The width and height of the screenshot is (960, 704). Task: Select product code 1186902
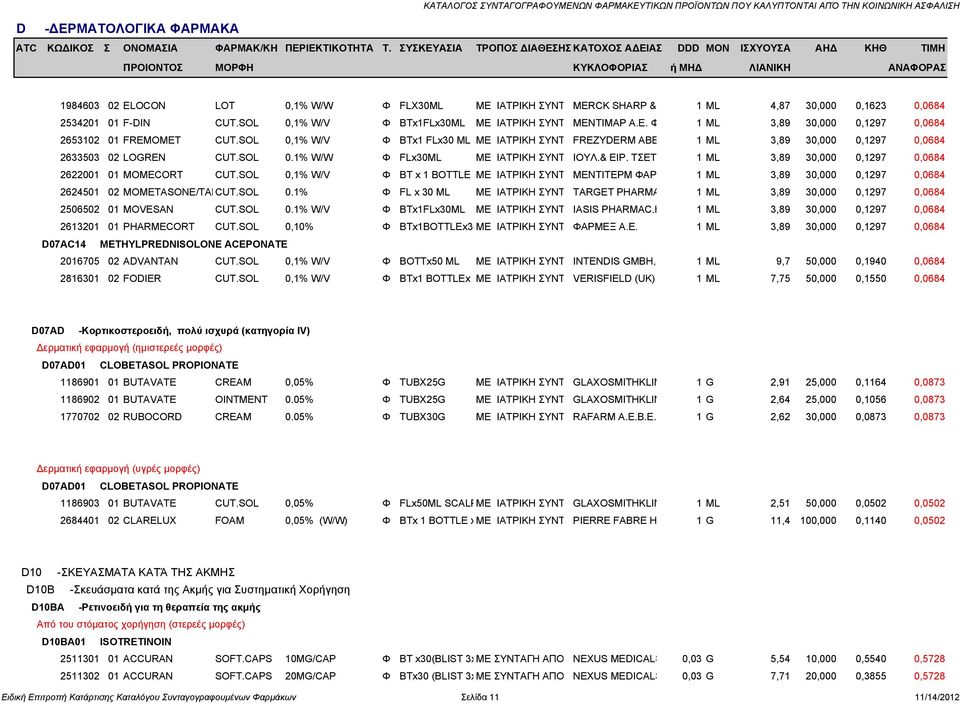80,400
